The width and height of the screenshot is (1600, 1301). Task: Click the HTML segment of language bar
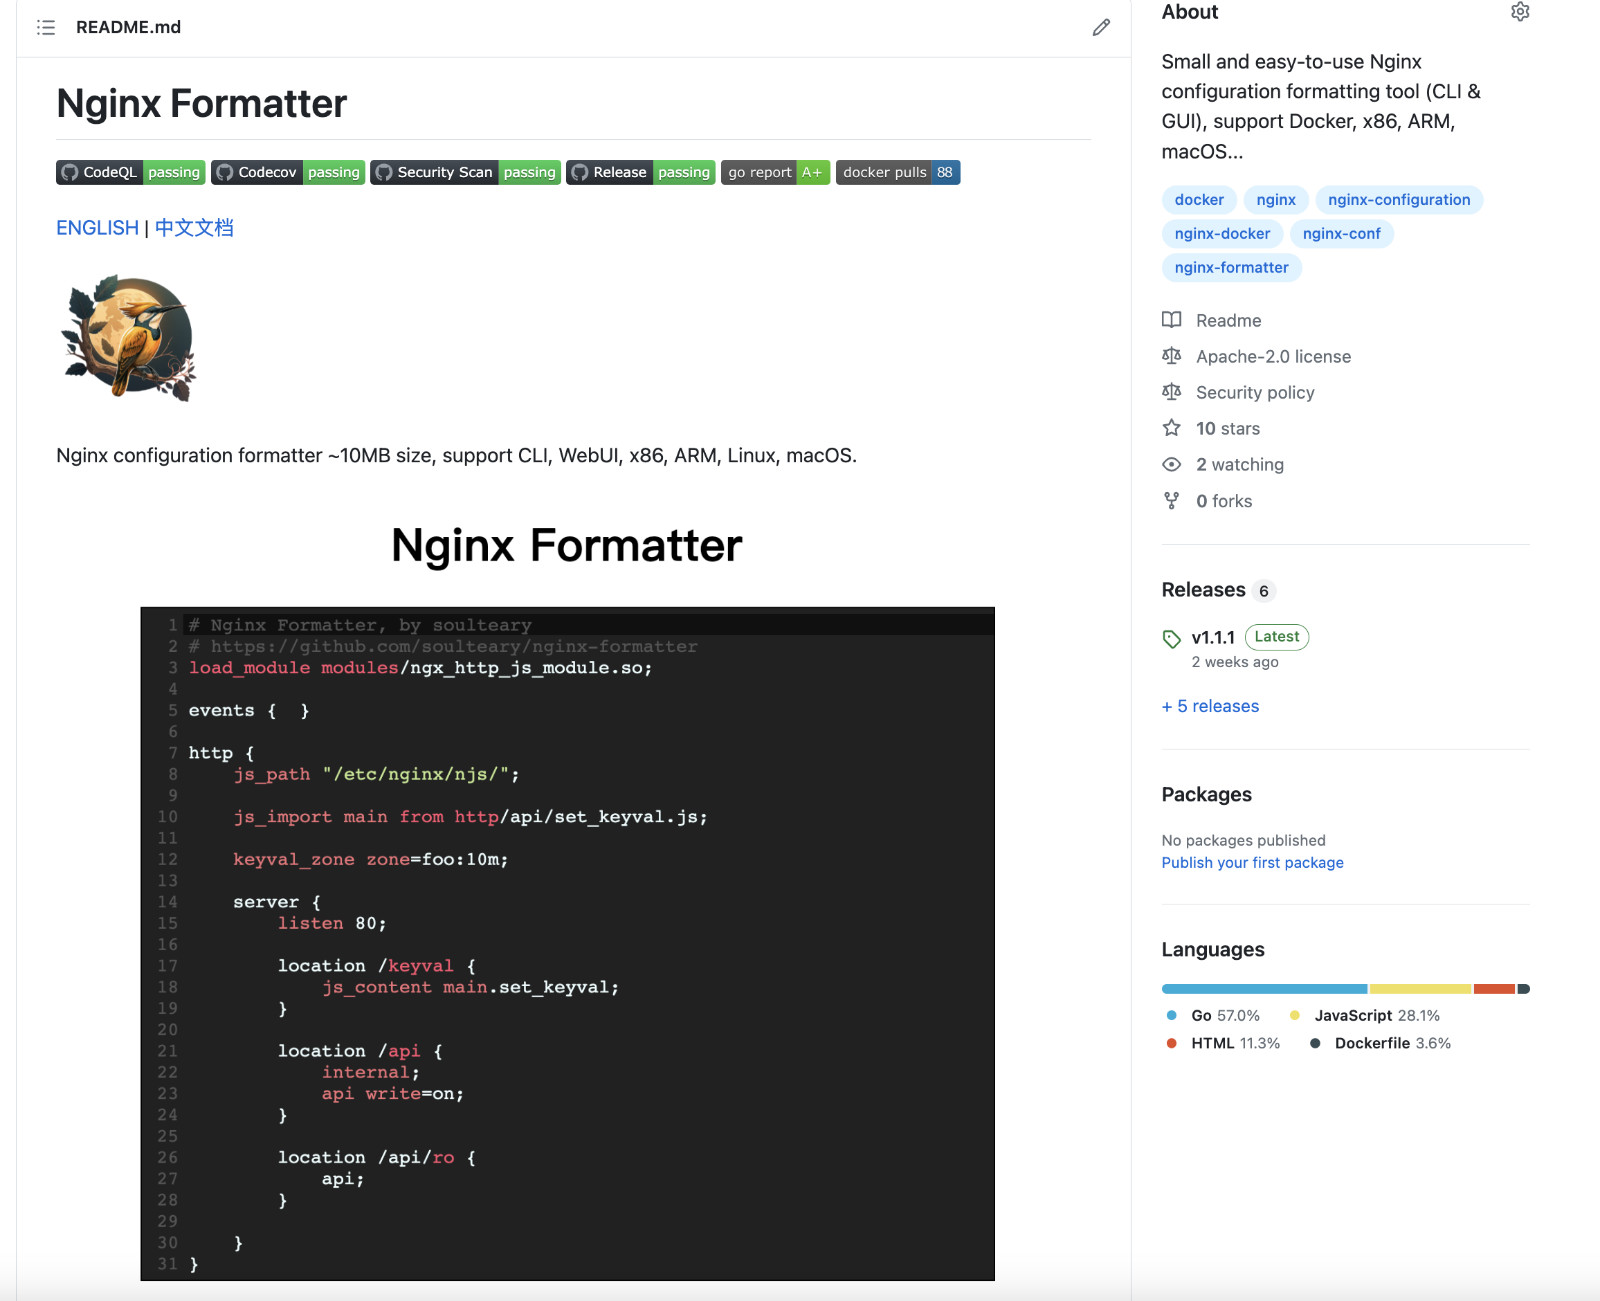click(1494, 989)
